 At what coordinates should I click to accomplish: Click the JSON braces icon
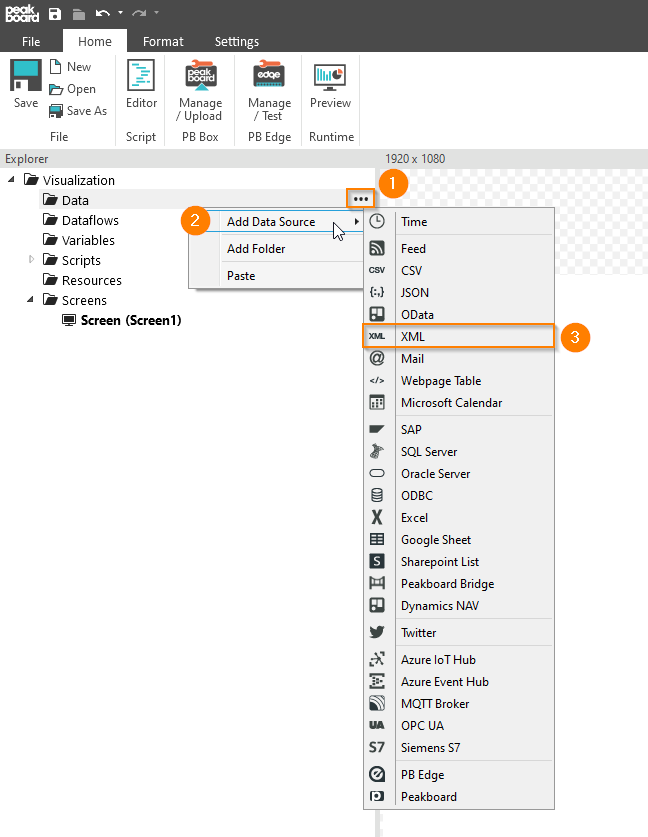(x=377, y=292)
